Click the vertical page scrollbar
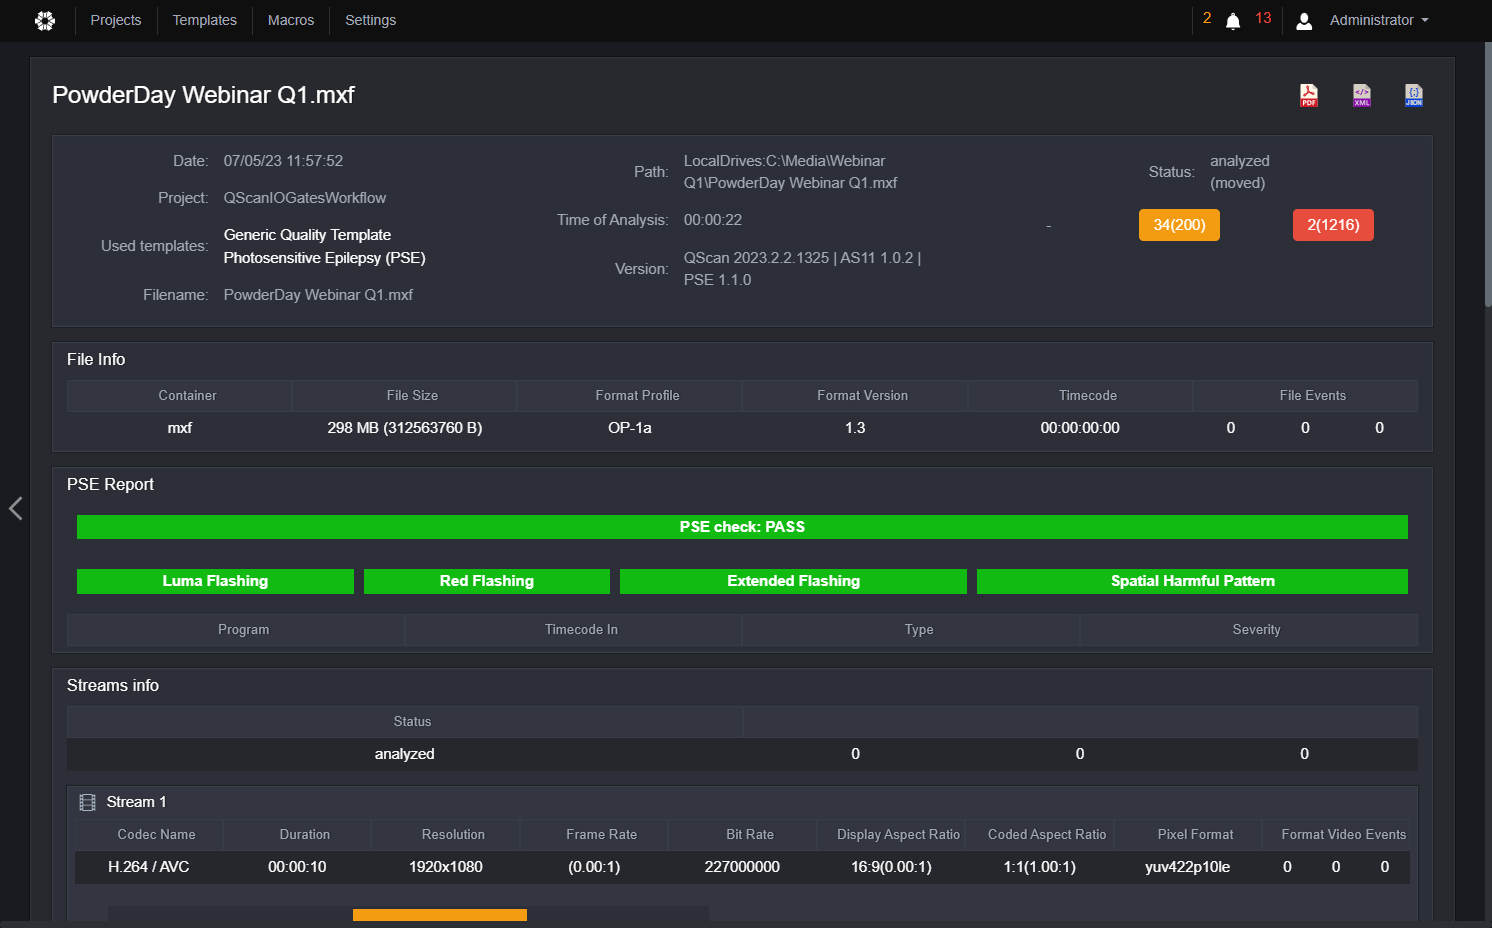Image resolution: width=1492 pixels, height=928 pixels. tap(1488, 175)
